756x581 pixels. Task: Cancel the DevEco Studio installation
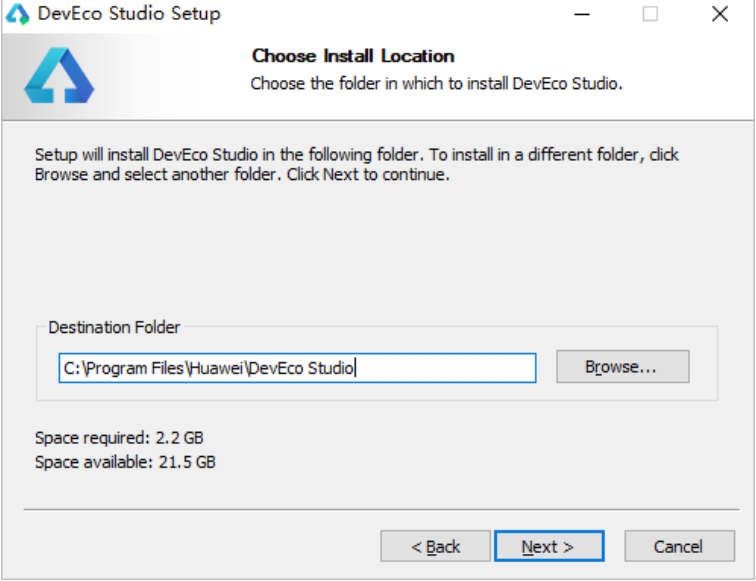(679, 546)
